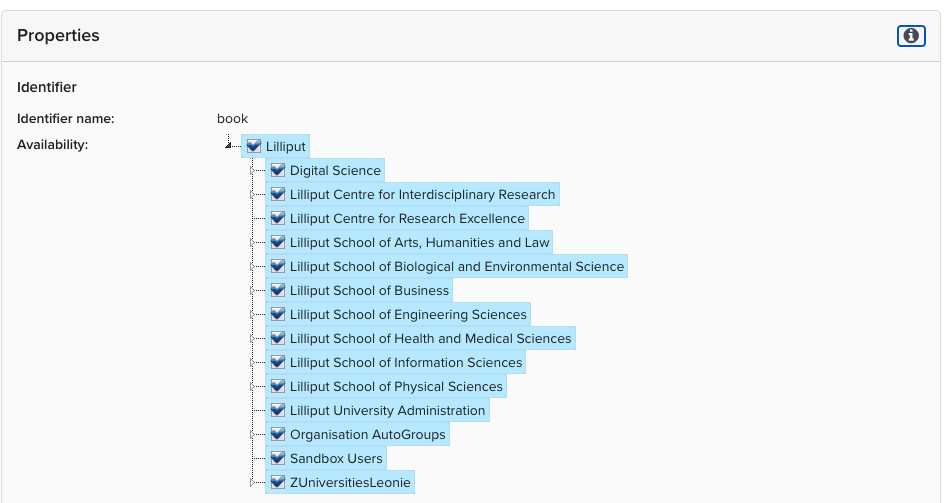Expand the Organisation AutoGroups node
The width and height of the screenshot is (950, 503).
[253, 435]
